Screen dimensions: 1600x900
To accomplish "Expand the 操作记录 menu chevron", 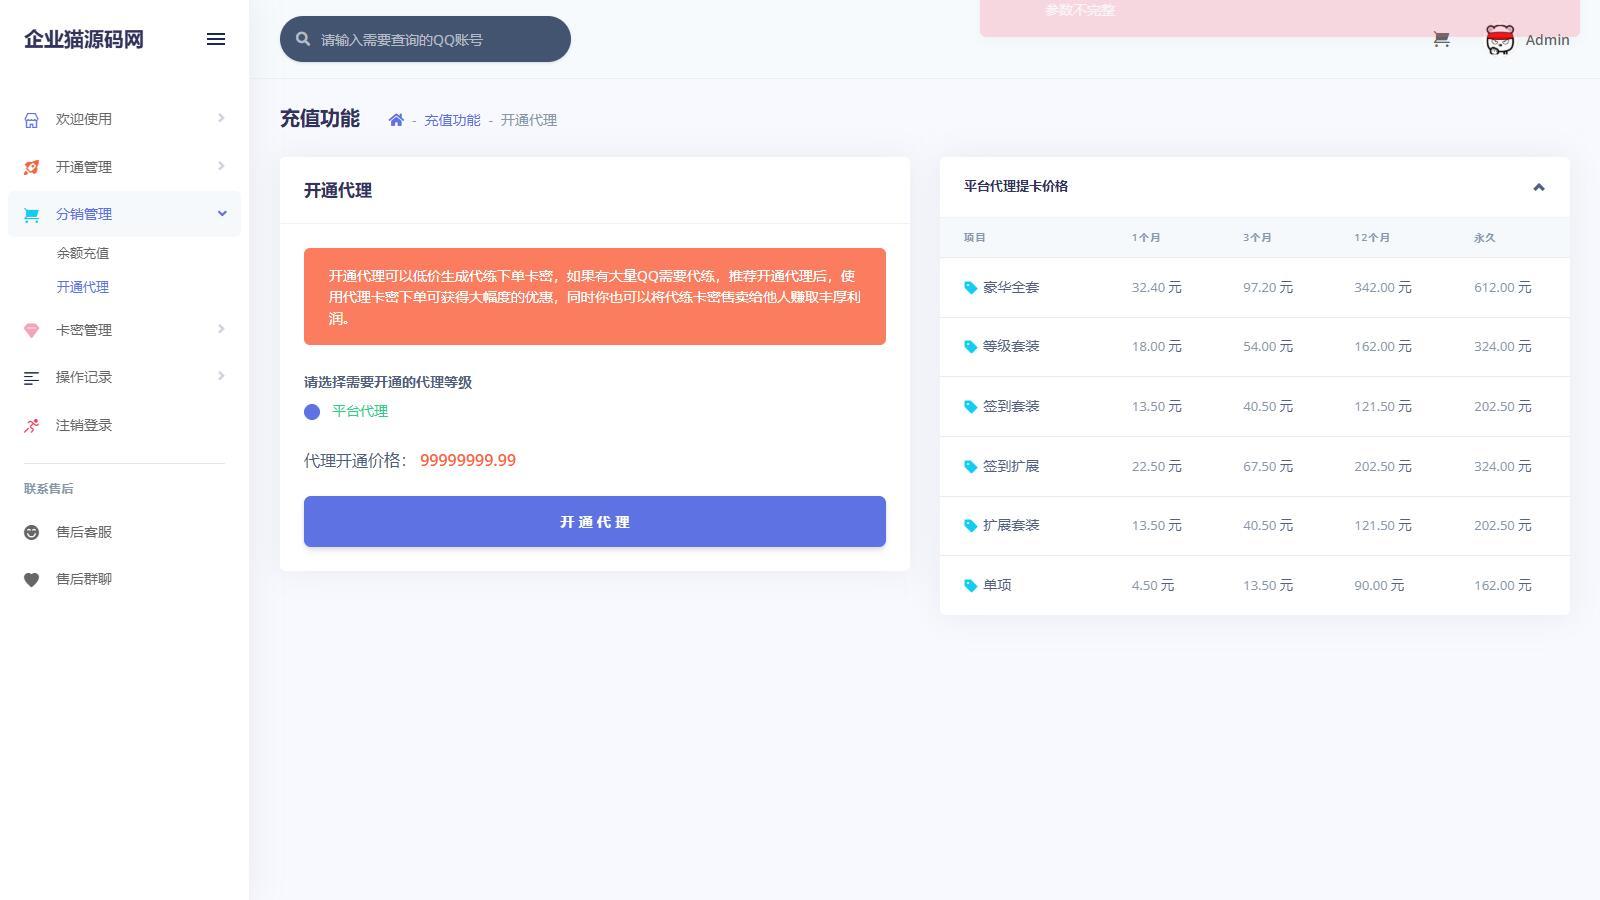I will pyautogui.click(x=221, y=376).
